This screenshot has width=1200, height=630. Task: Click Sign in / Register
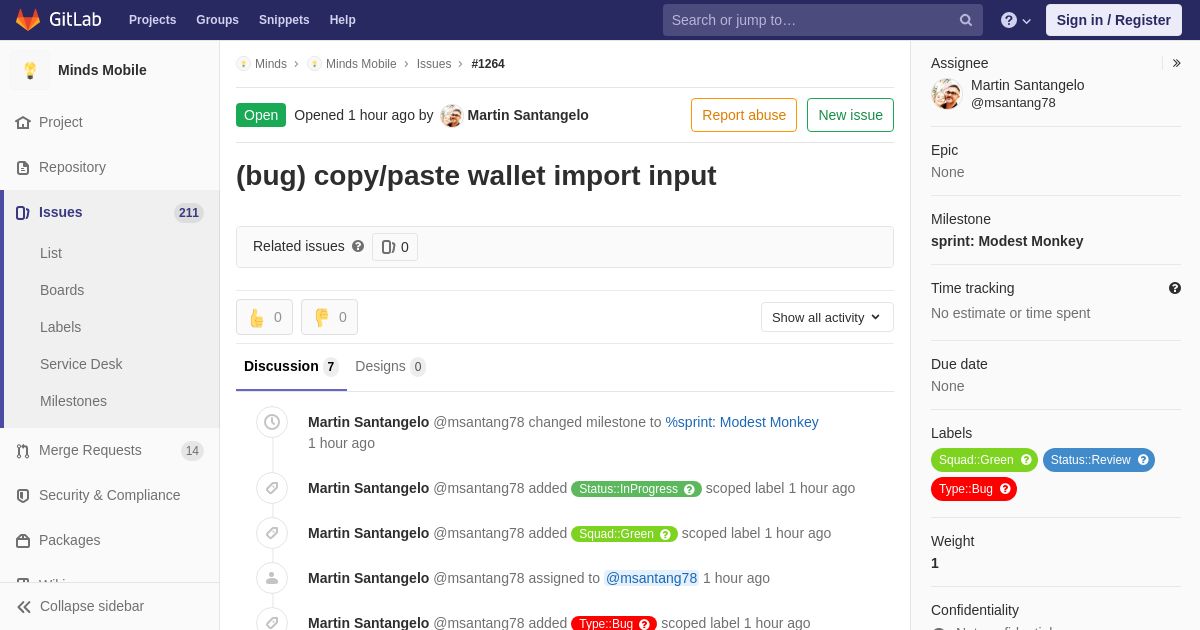[1113, 20]
